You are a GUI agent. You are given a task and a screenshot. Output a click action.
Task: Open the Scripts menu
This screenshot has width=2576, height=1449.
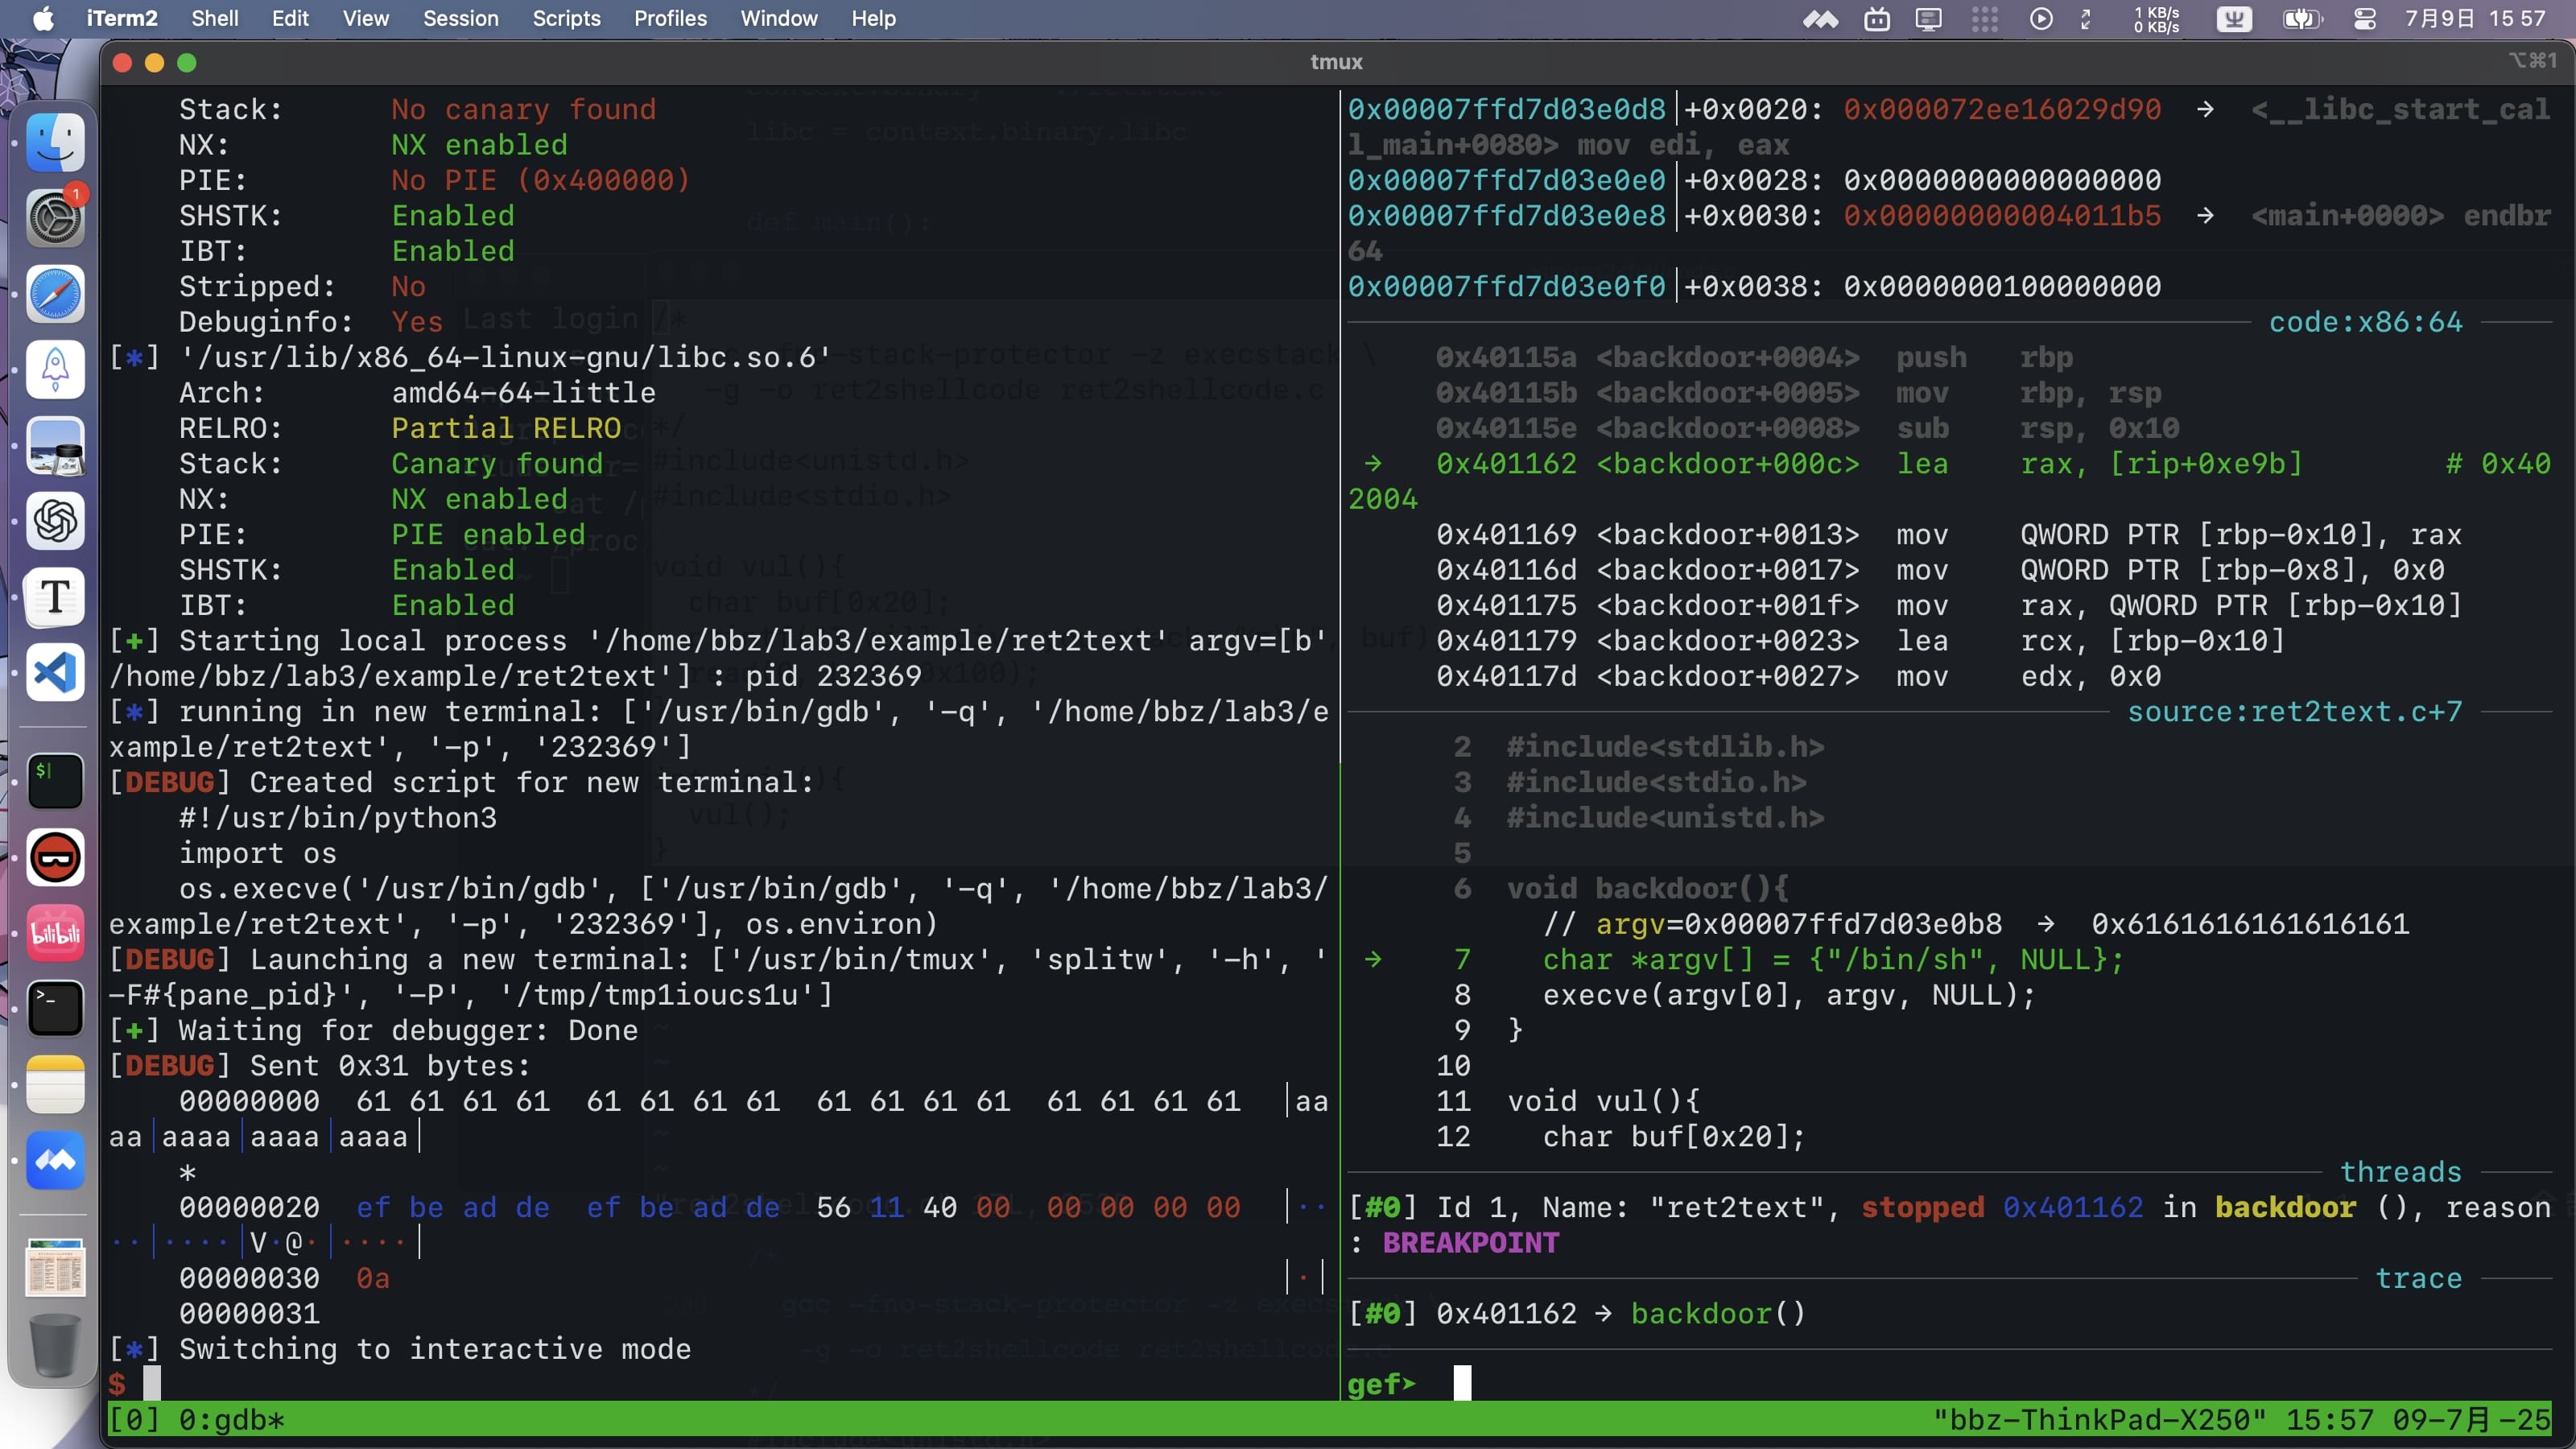[566, 19]
